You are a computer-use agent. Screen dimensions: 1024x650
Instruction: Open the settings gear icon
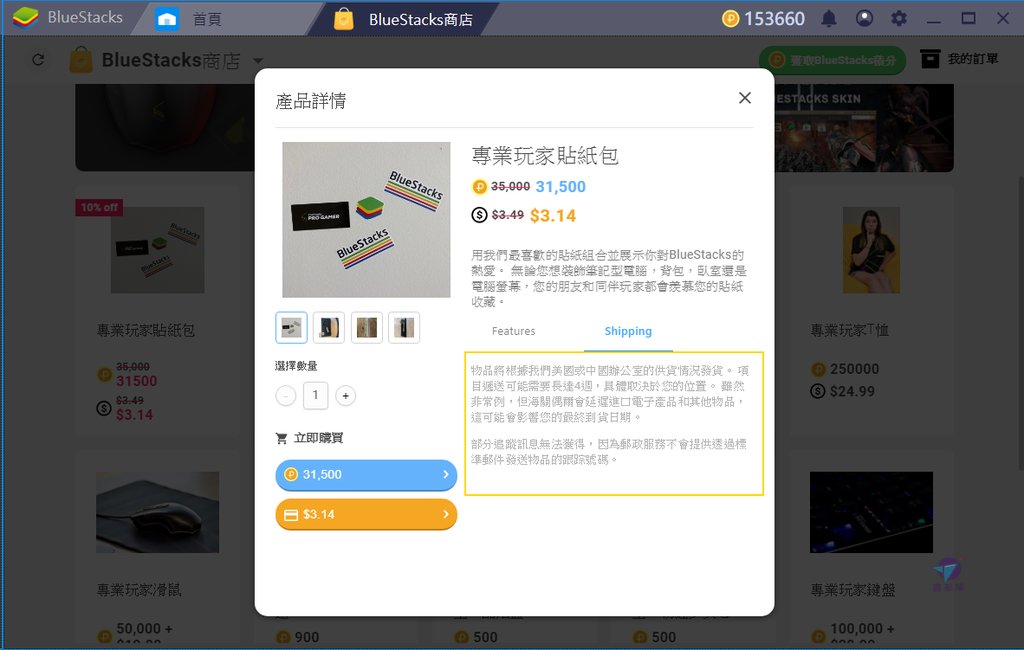pos(899,18)
